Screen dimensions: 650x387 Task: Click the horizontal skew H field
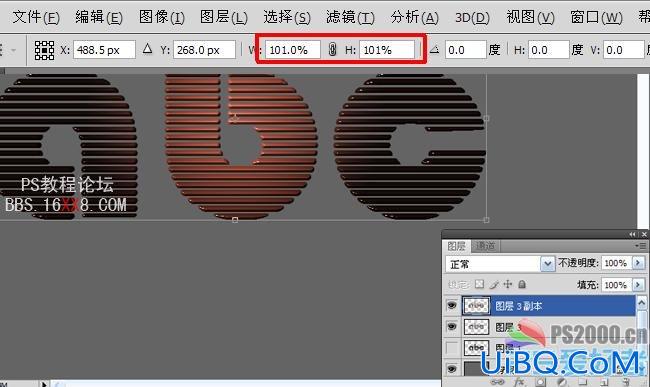(x=548, y=50)
